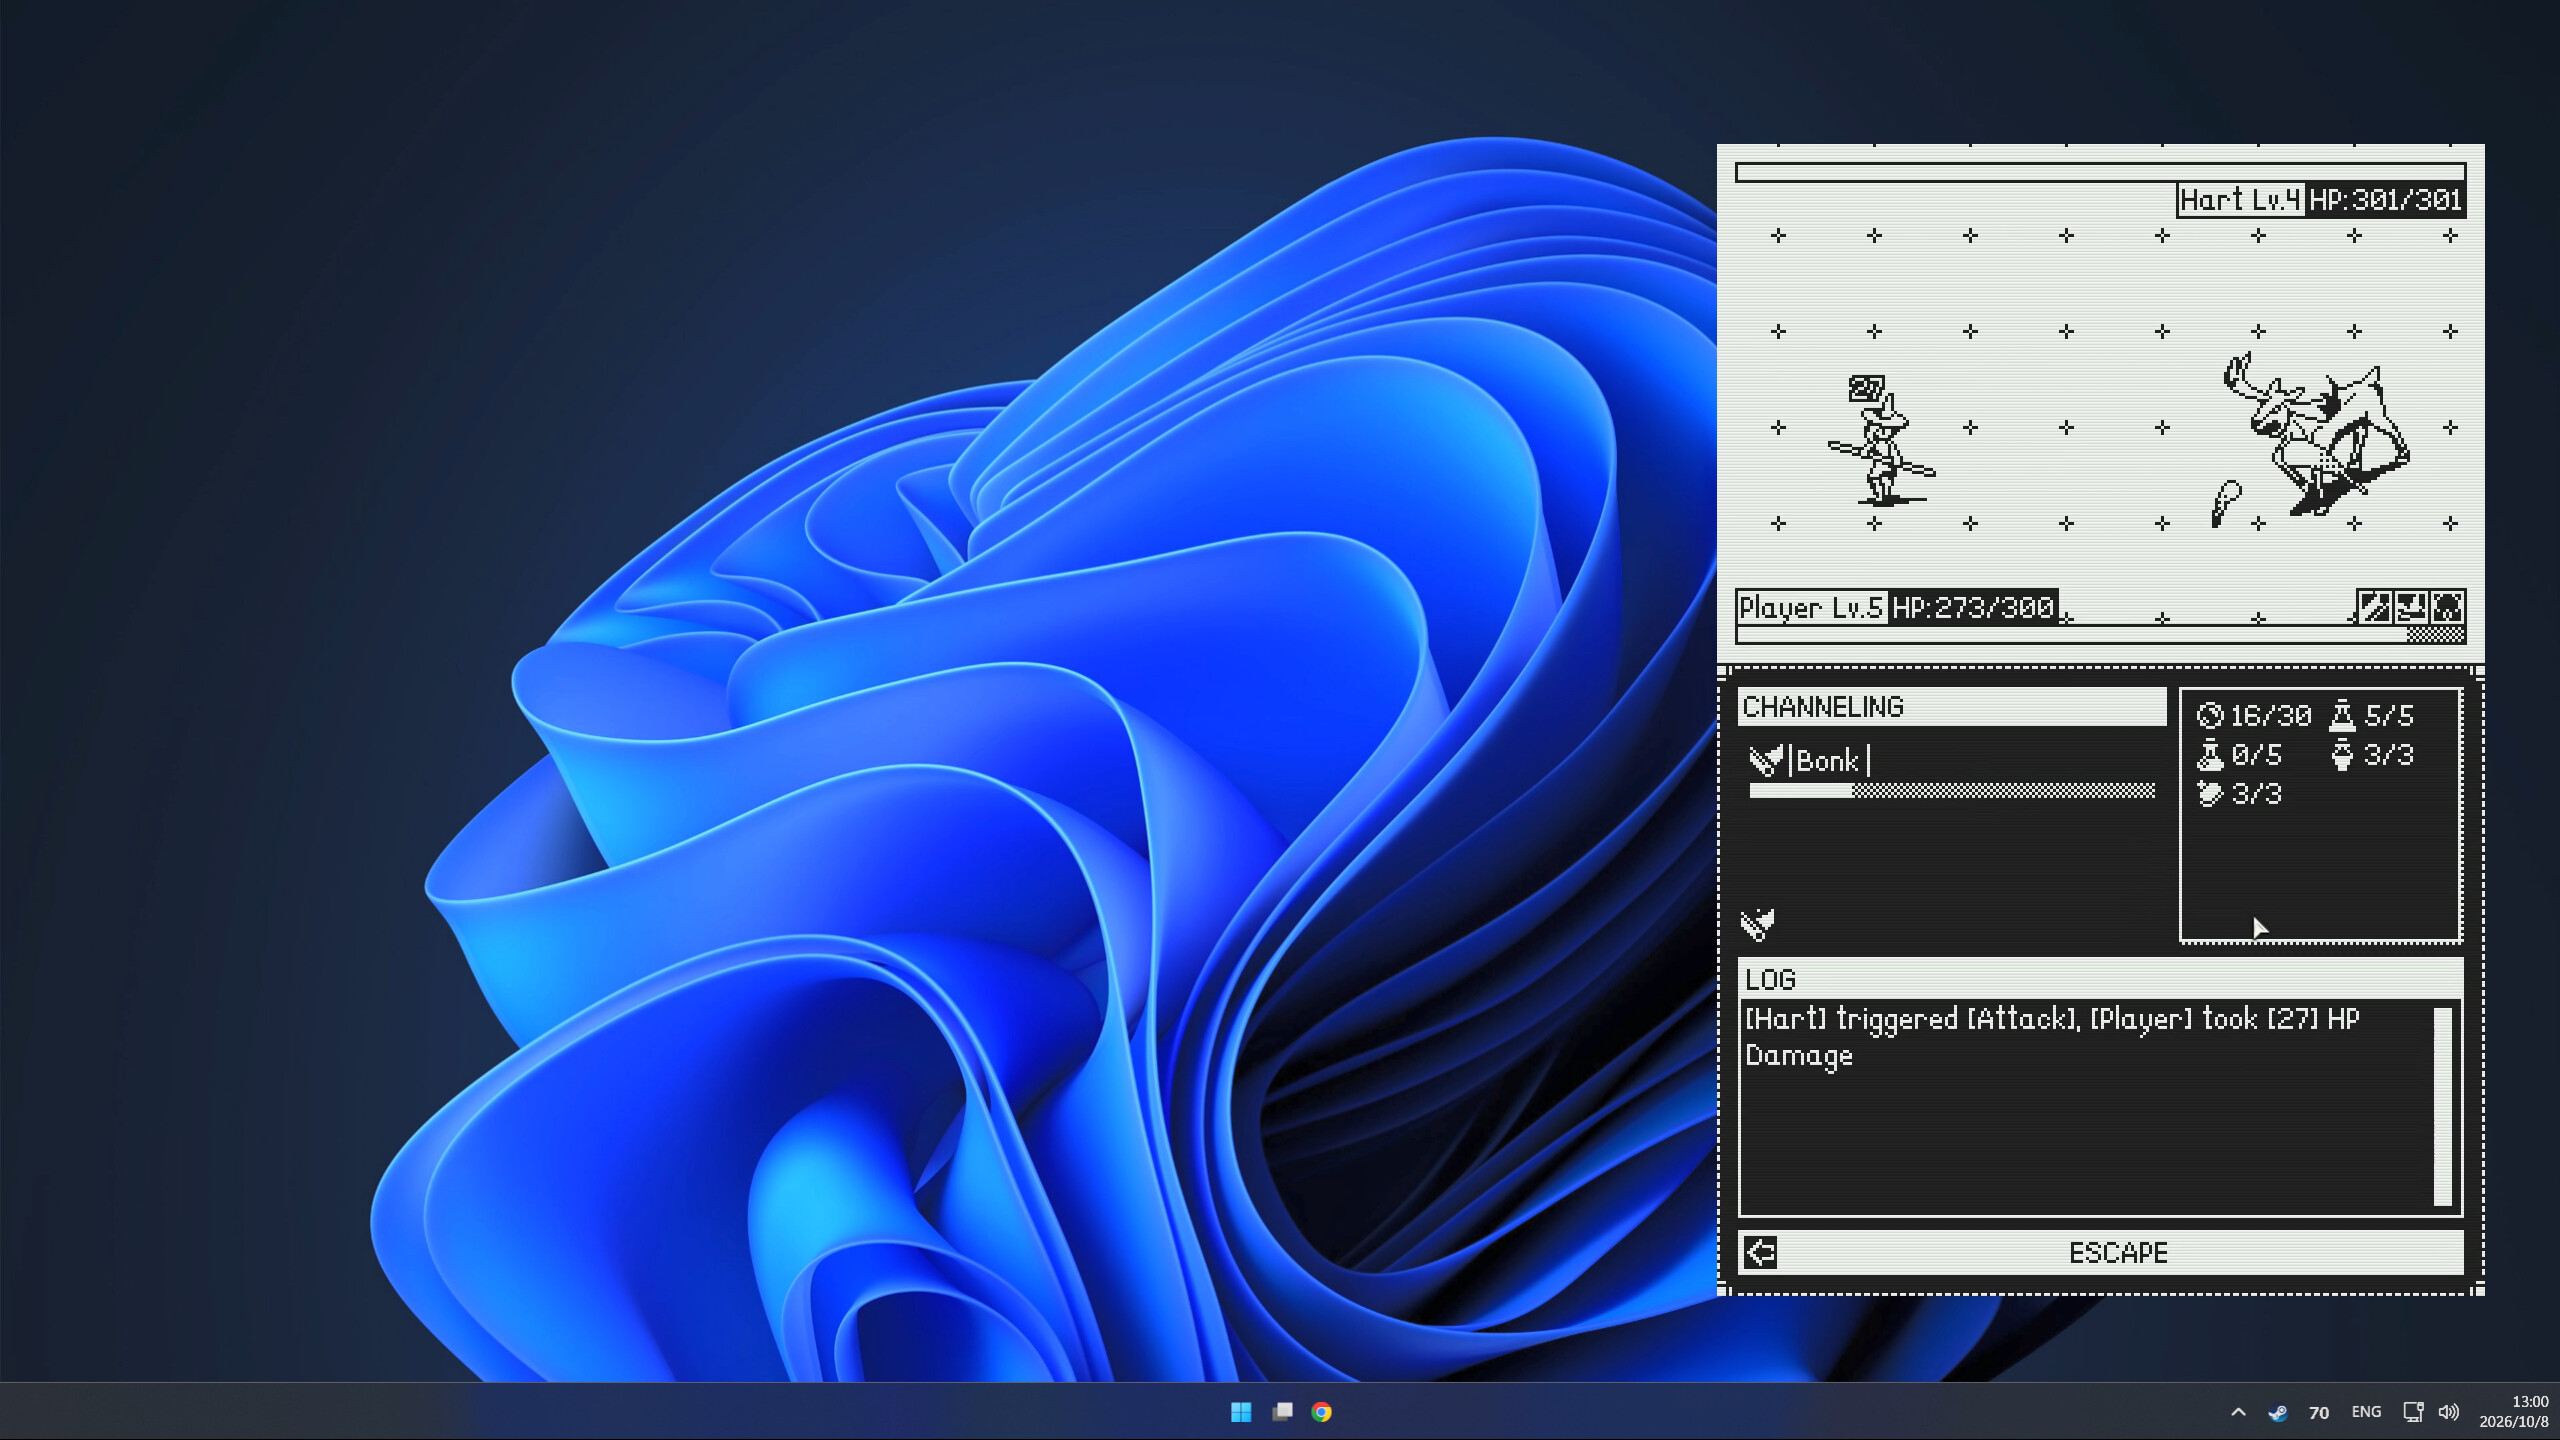The width and height of the screenshot is (2560, 1440).
Task: Open Google Chrome from the taskbar
Action: [x=1322, y=1412]
